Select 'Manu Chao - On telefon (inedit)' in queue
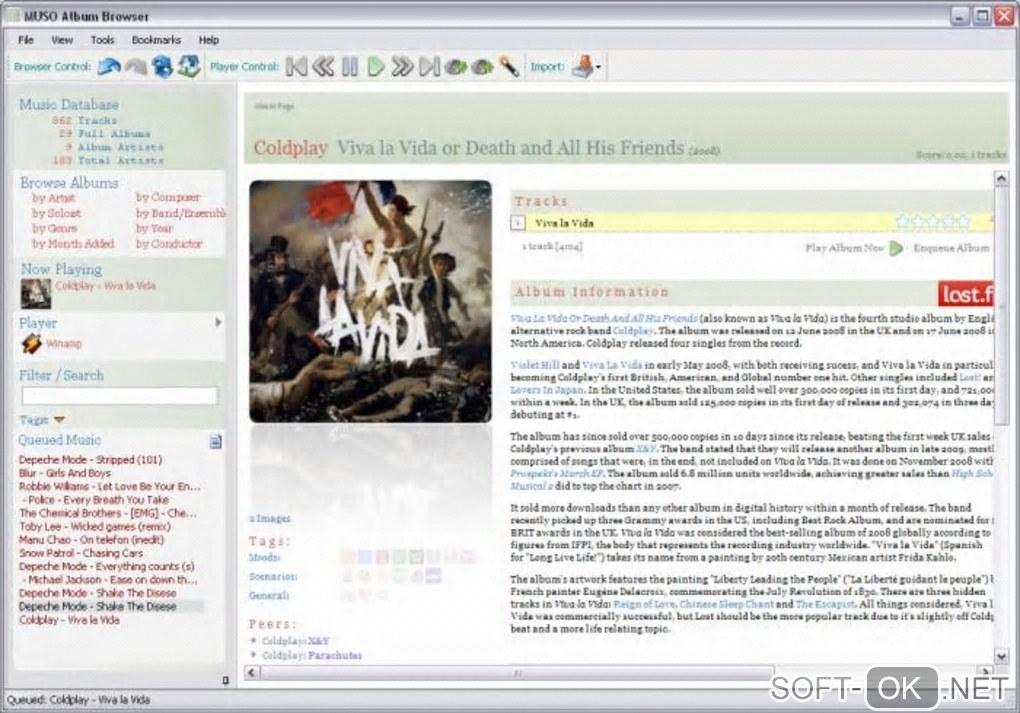1020x713 pixels. pyautogui.click(x=91, y=540)
